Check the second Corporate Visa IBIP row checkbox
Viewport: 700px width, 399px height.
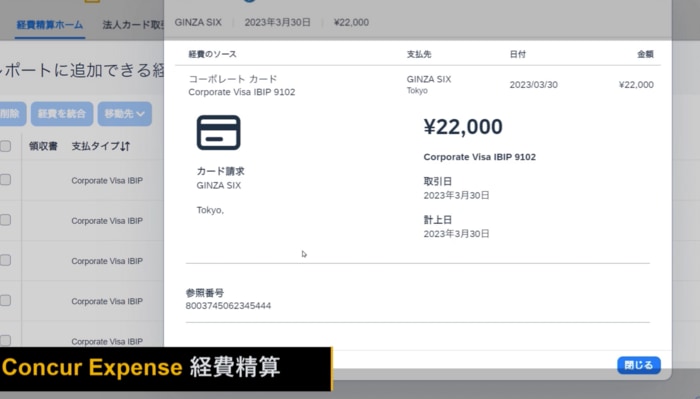tap(5, 220)
